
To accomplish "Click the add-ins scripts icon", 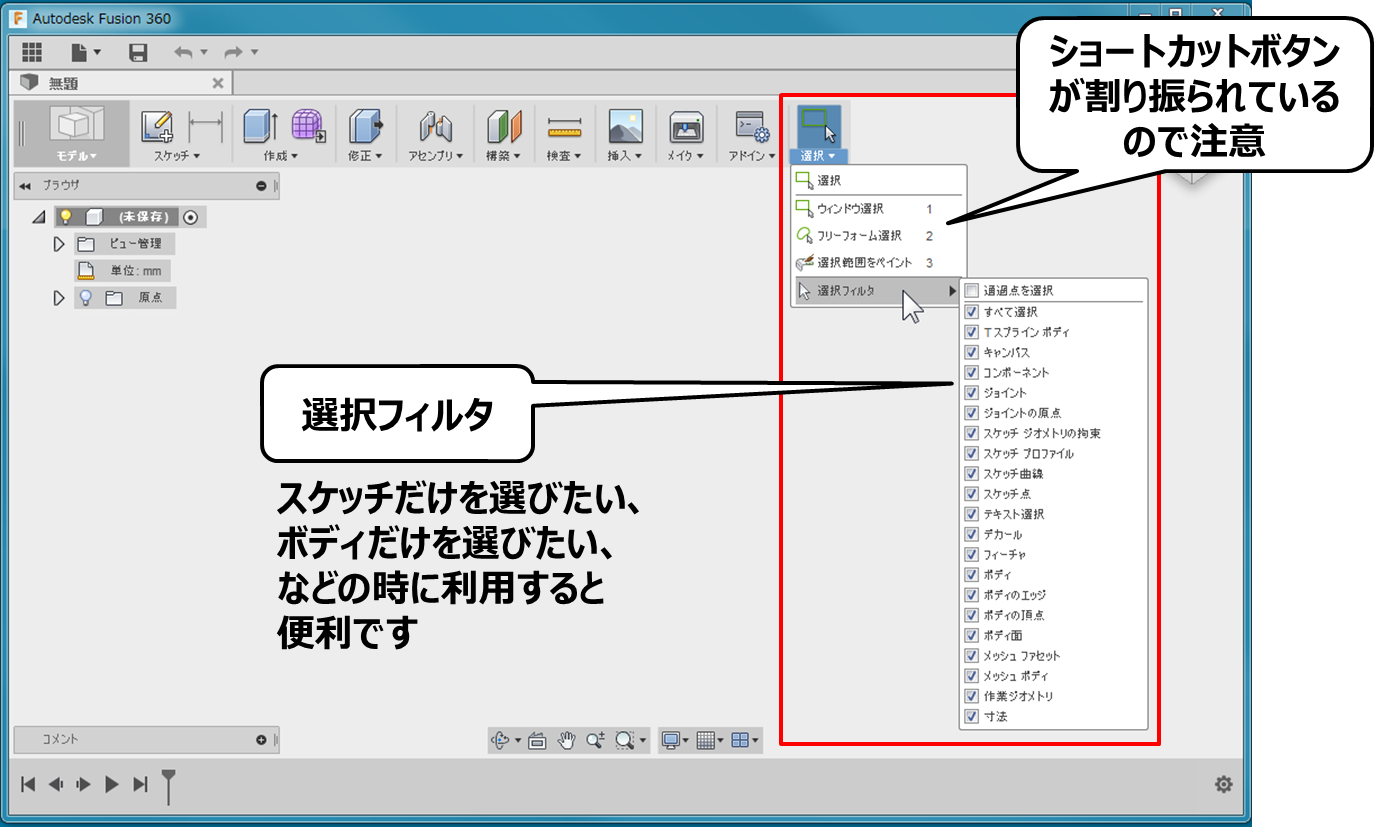I will [751, 126].
